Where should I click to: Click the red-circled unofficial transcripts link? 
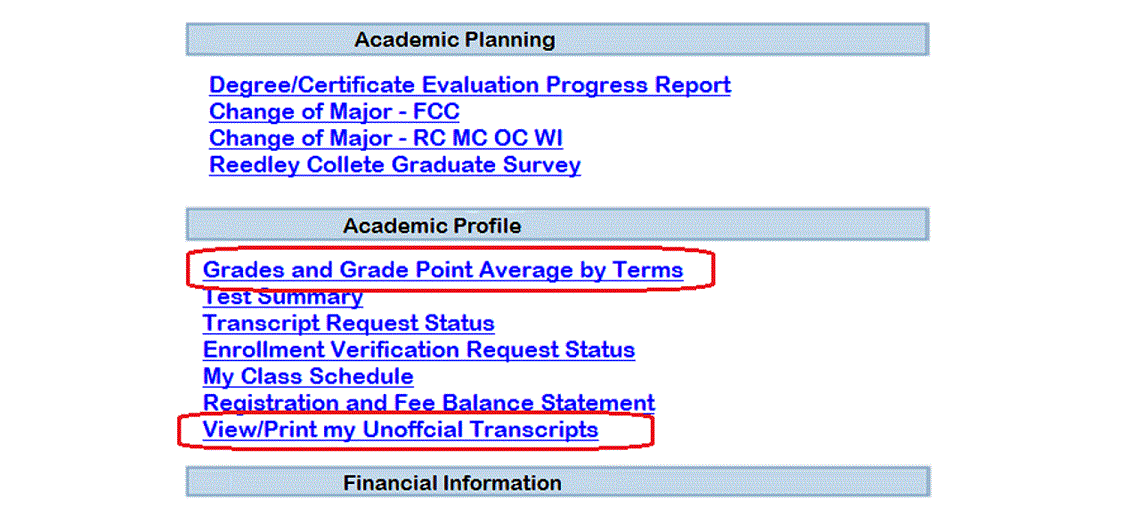click(400, 430)
